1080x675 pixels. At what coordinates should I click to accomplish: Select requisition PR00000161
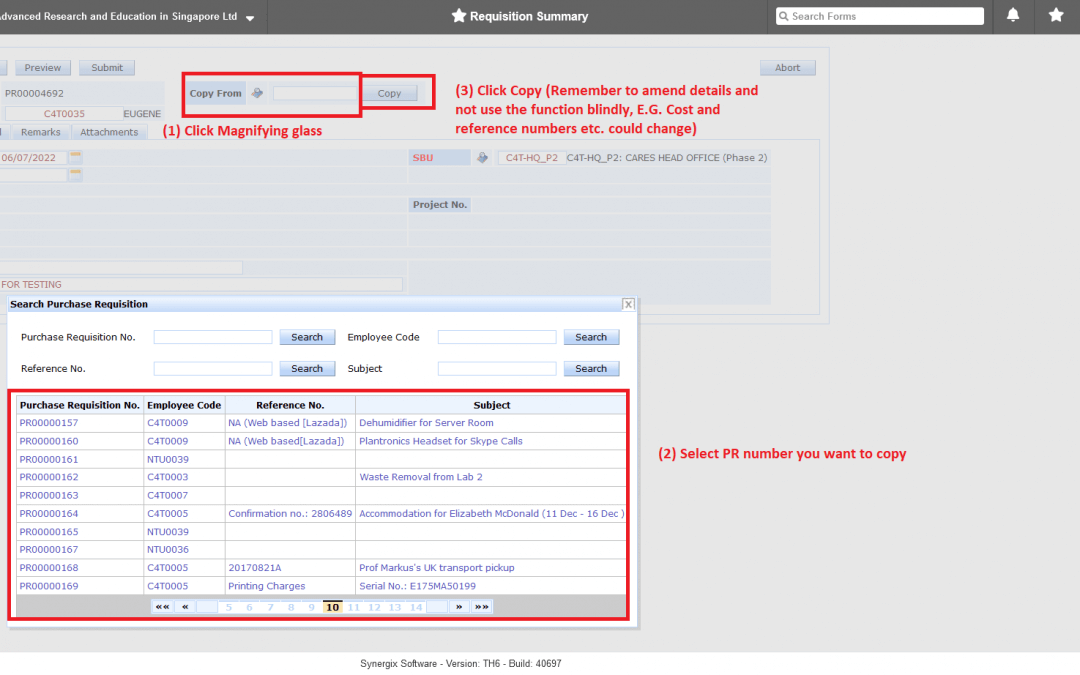(x=49, y=459)
